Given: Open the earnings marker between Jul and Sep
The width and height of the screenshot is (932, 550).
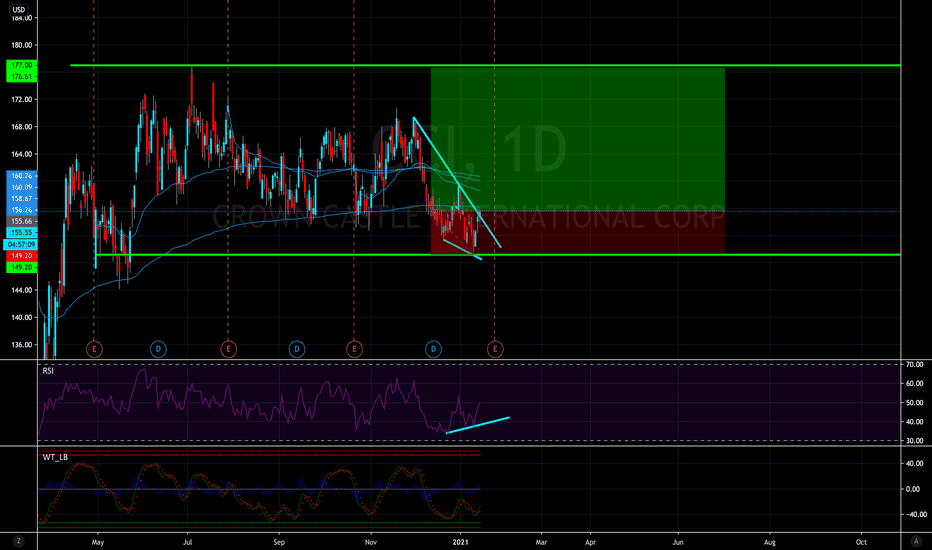Looking at the screenshot, I should point(228,349).
